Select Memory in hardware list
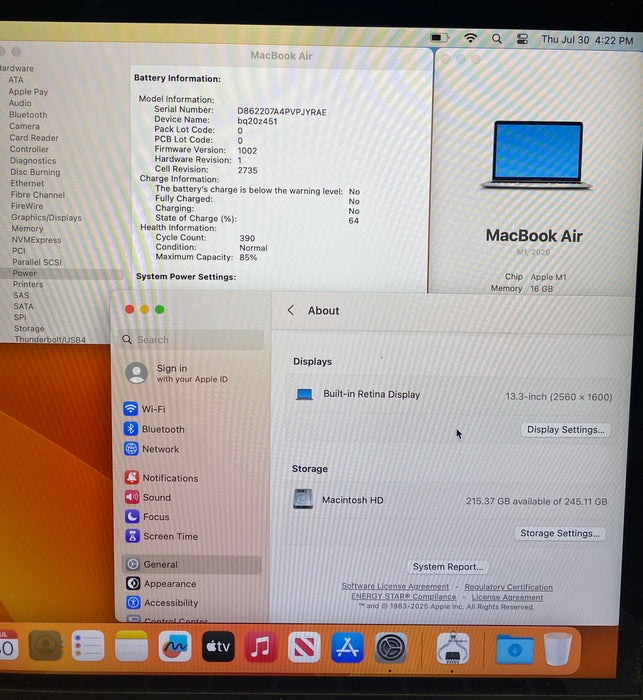Screen dimensions: 643x700 coord(27,229)
